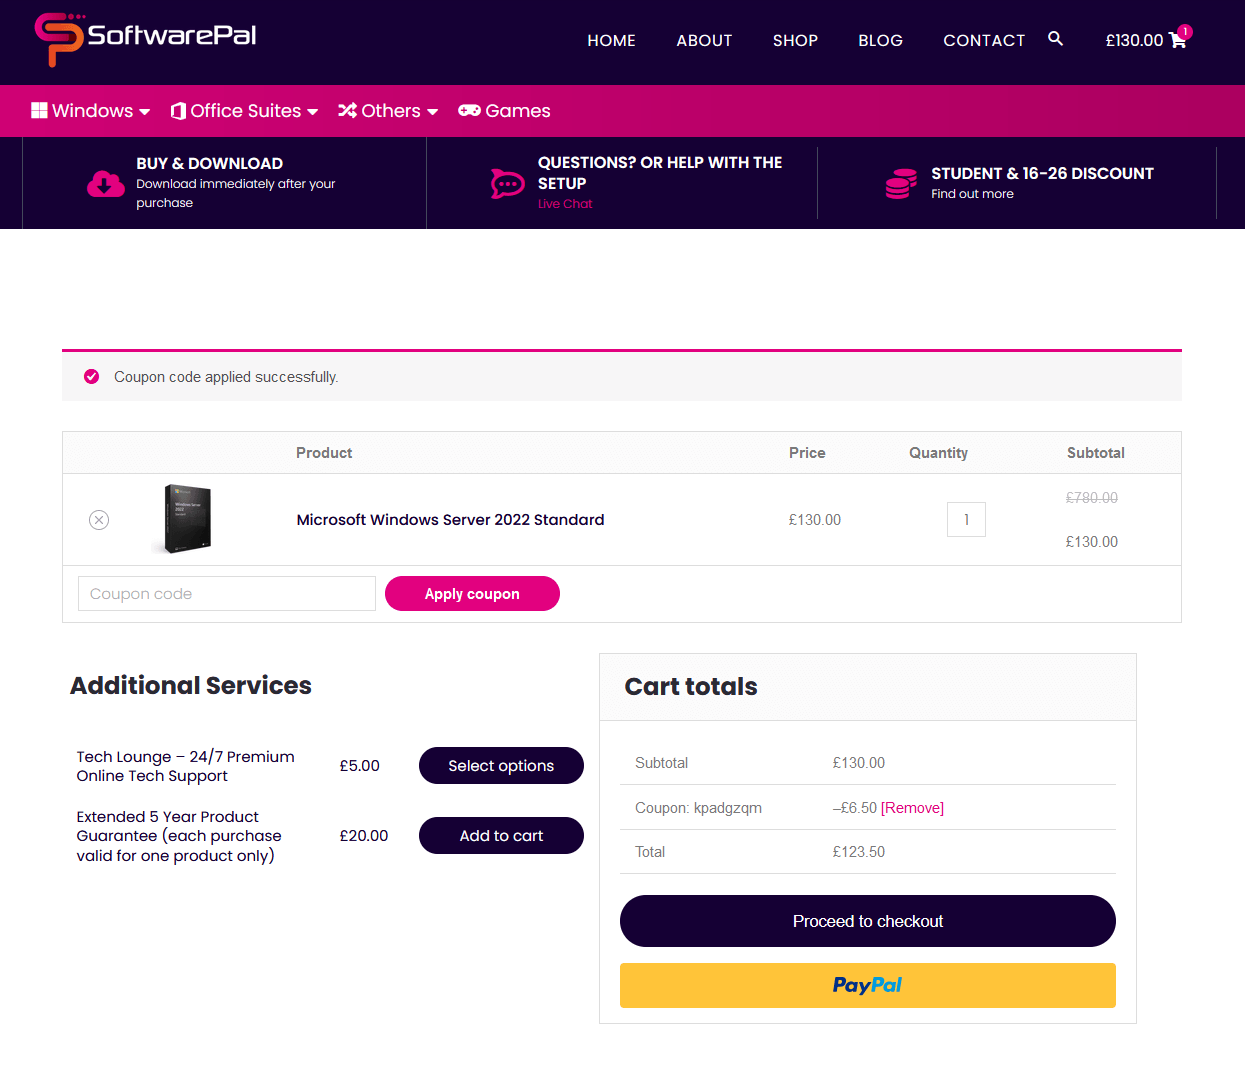Click the £130.00 cart total in header

click(x=1134, y=40)
